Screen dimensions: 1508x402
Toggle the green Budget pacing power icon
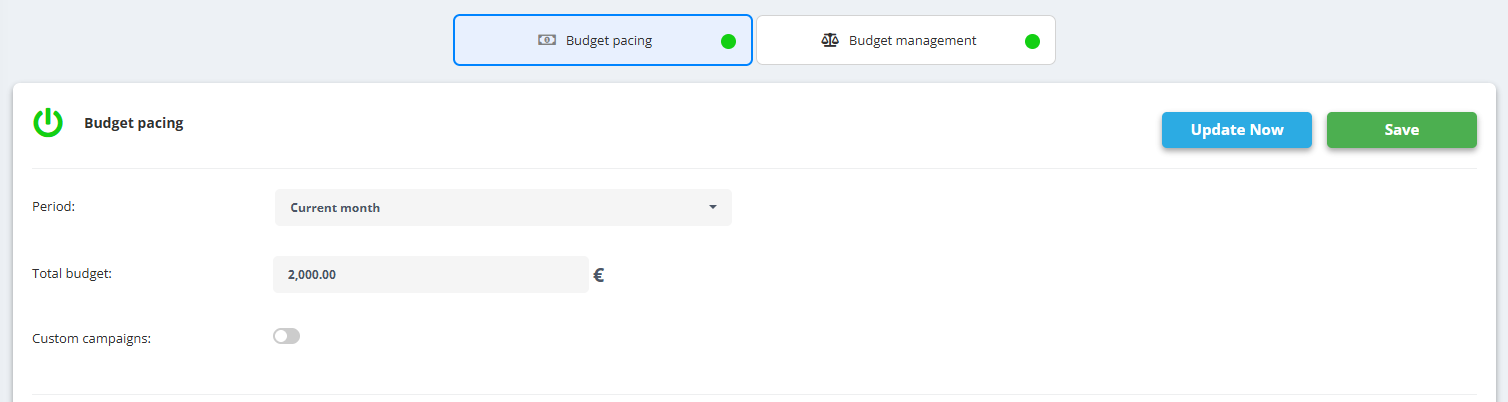click(x=48, y=123)
